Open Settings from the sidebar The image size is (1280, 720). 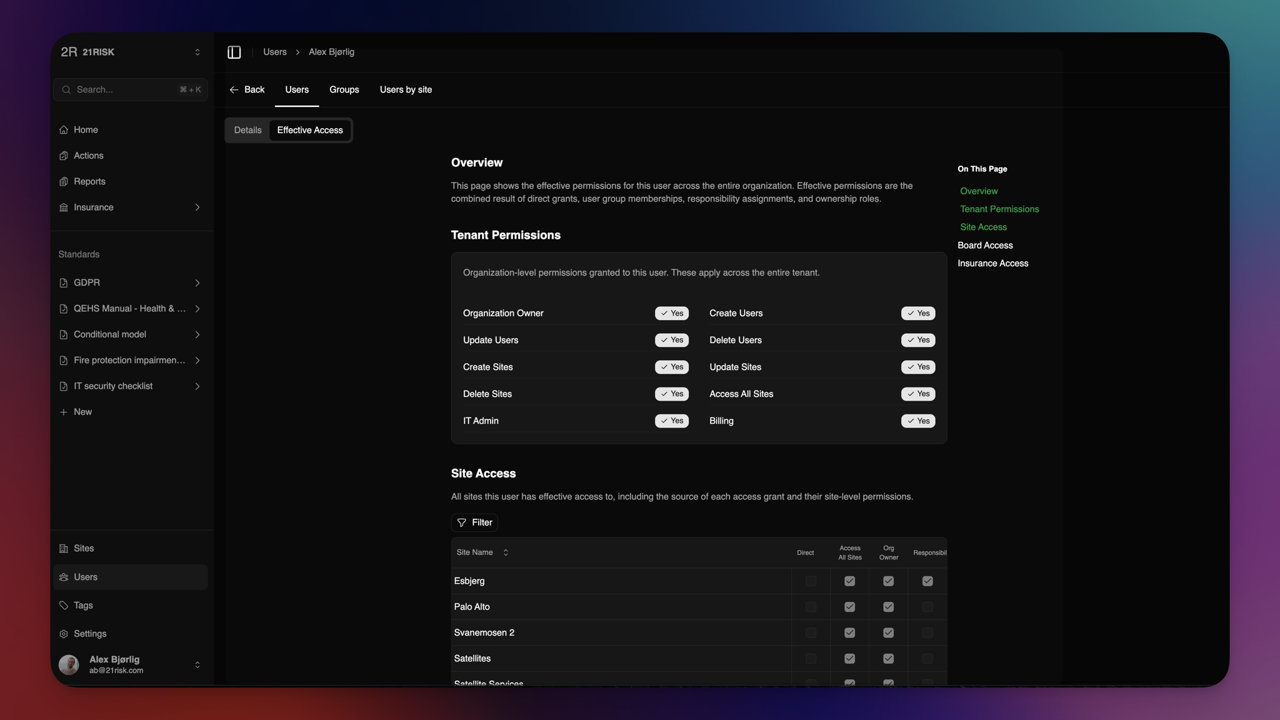[x=64, y=633]
